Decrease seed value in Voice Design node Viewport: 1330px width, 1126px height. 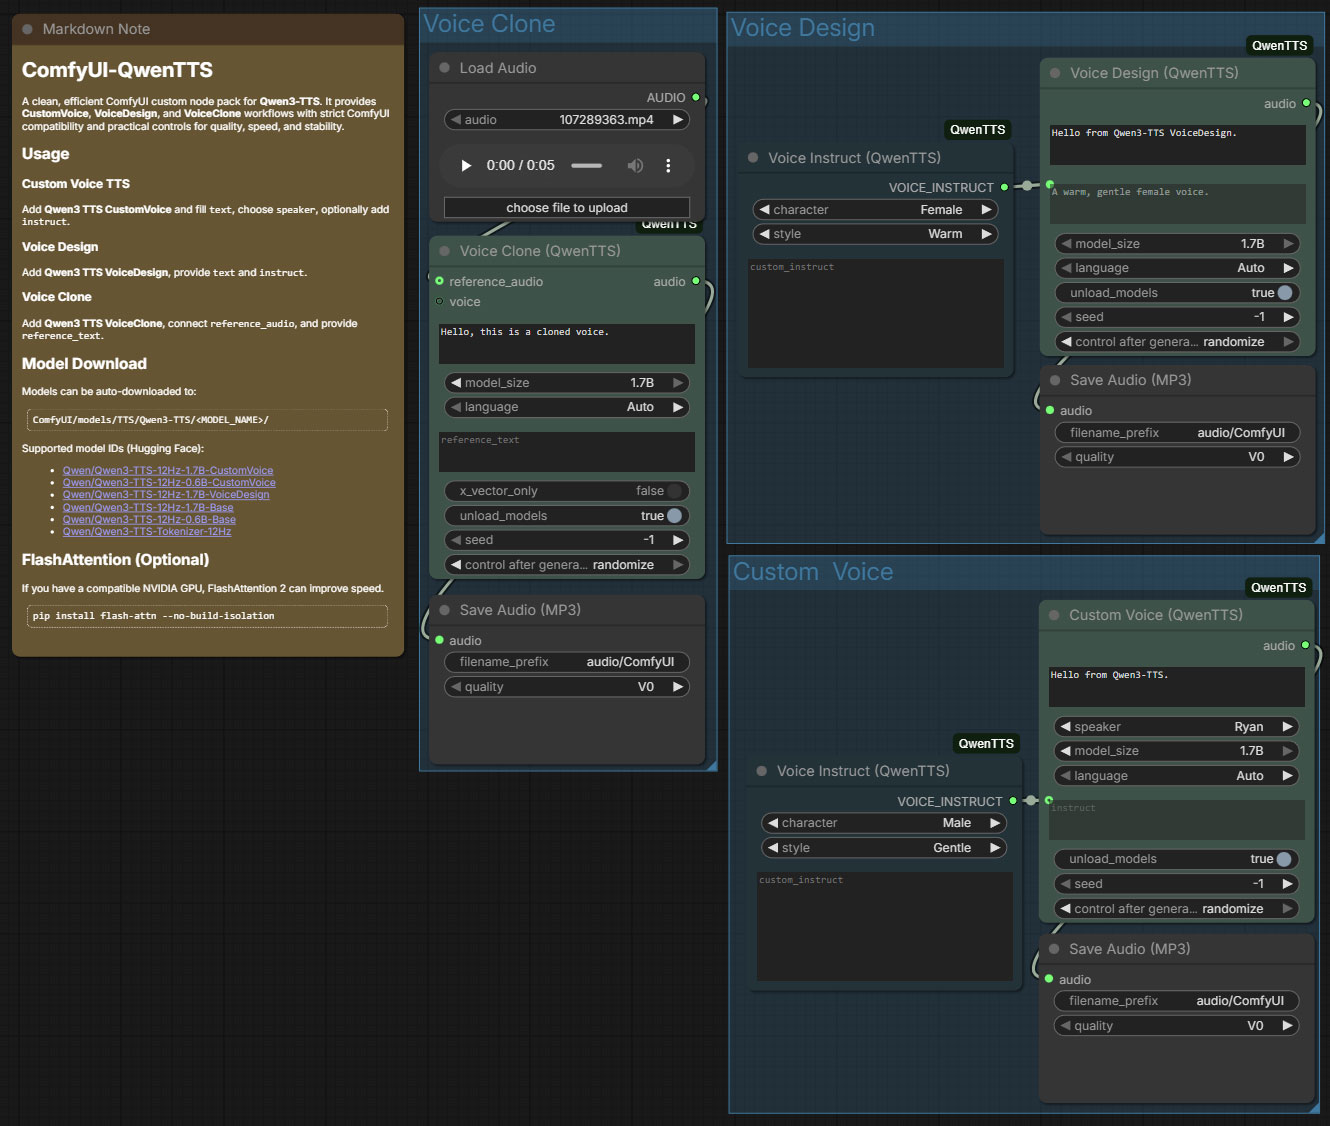pyautogui.click(x=1066, y=317)
